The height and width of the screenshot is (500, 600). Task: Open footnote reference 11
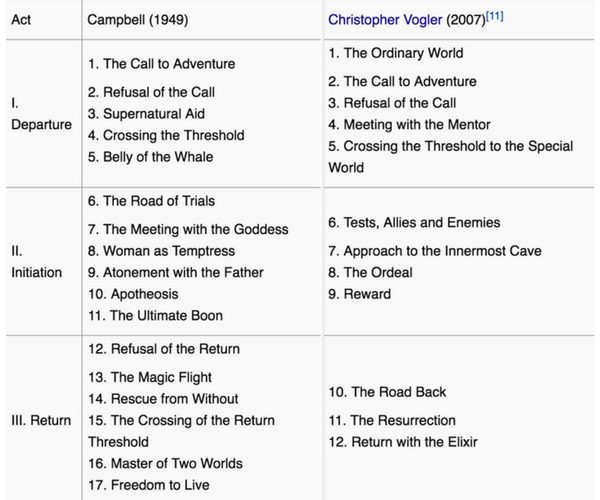click(x=494, y=16)
